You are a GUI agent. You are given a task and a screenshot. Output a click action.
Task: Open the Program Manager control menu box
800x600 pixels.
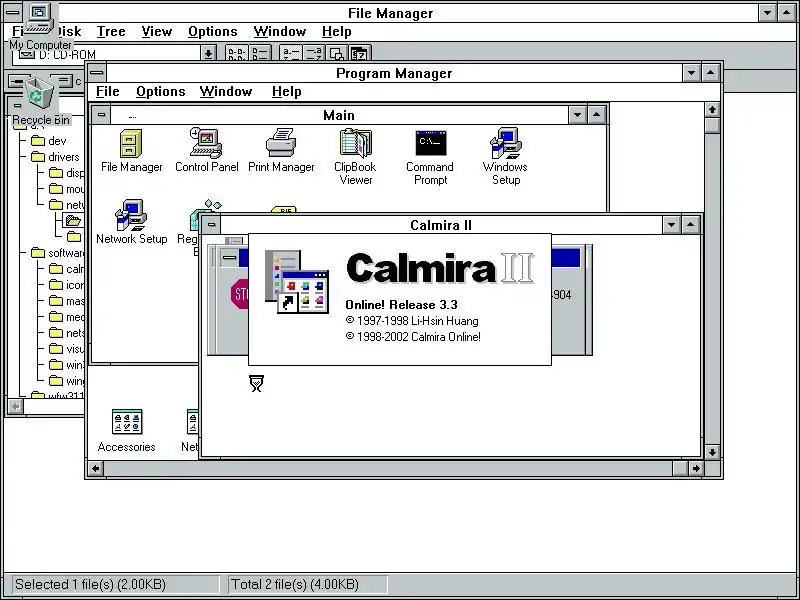click(97, 73)
